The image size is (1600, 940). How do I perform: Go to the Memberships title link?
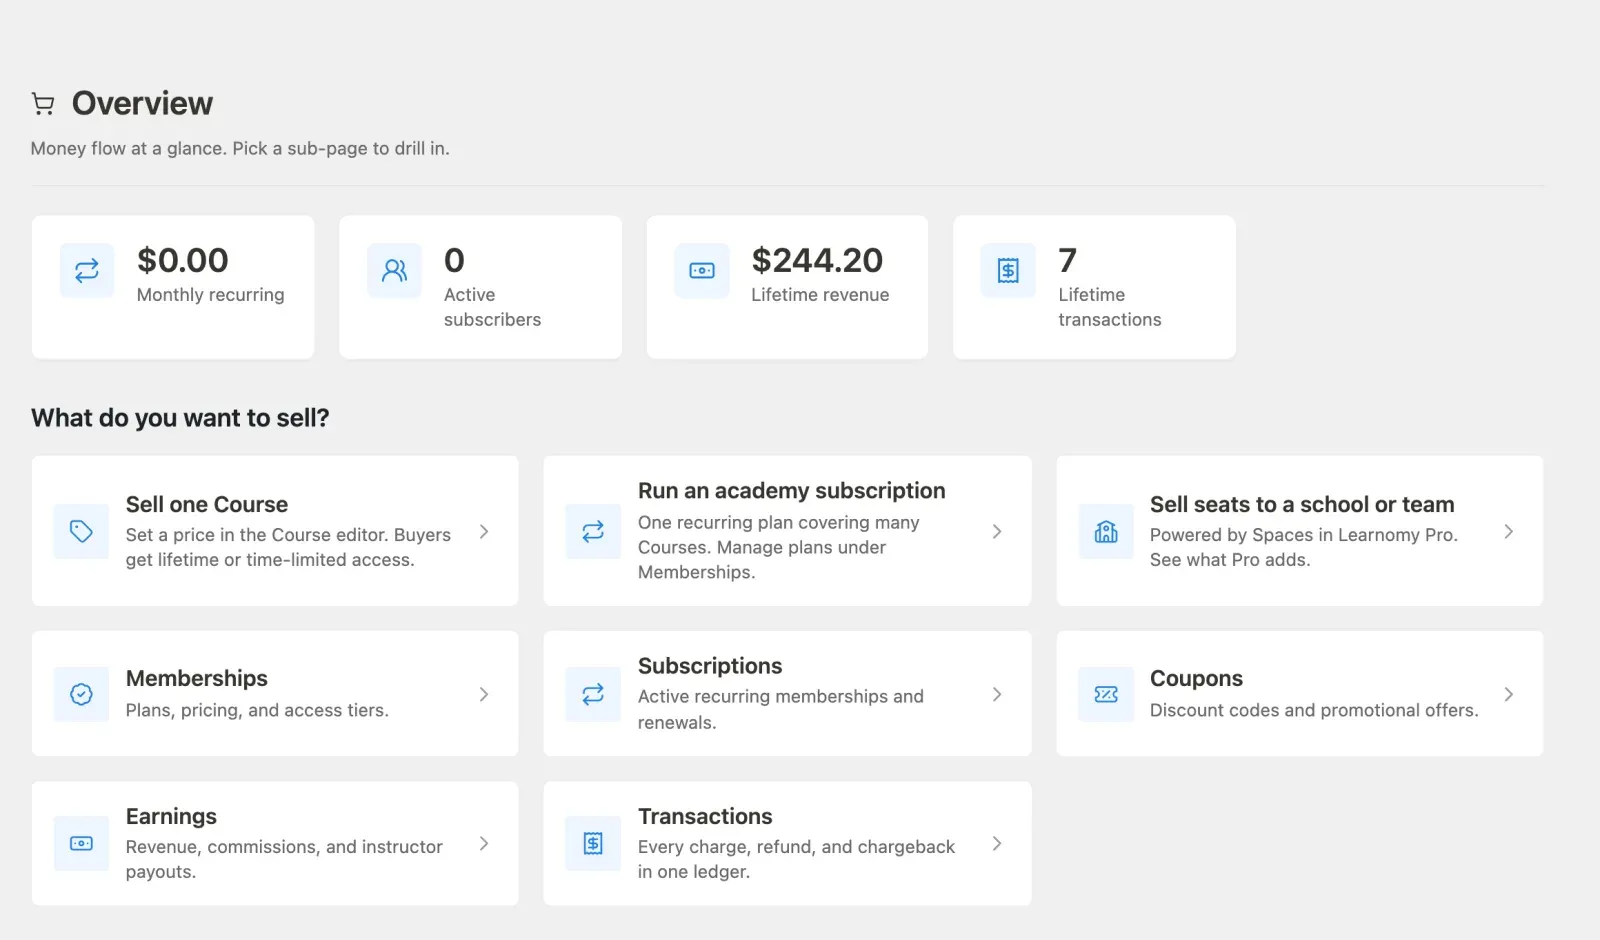197,678
